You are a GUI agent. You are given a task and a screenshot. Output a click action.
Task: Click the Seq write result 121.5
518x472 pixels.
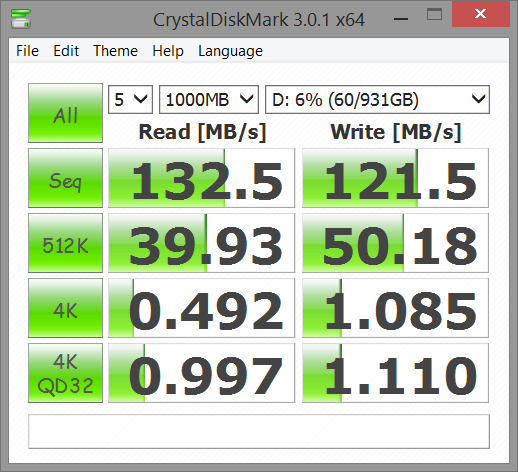coord(395,178)
